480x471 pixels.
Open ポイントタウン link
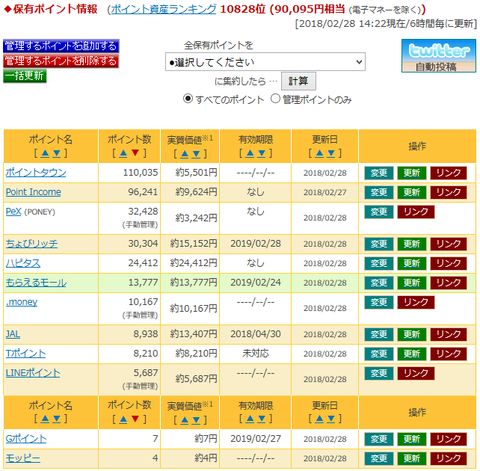(x=36, y=173)
